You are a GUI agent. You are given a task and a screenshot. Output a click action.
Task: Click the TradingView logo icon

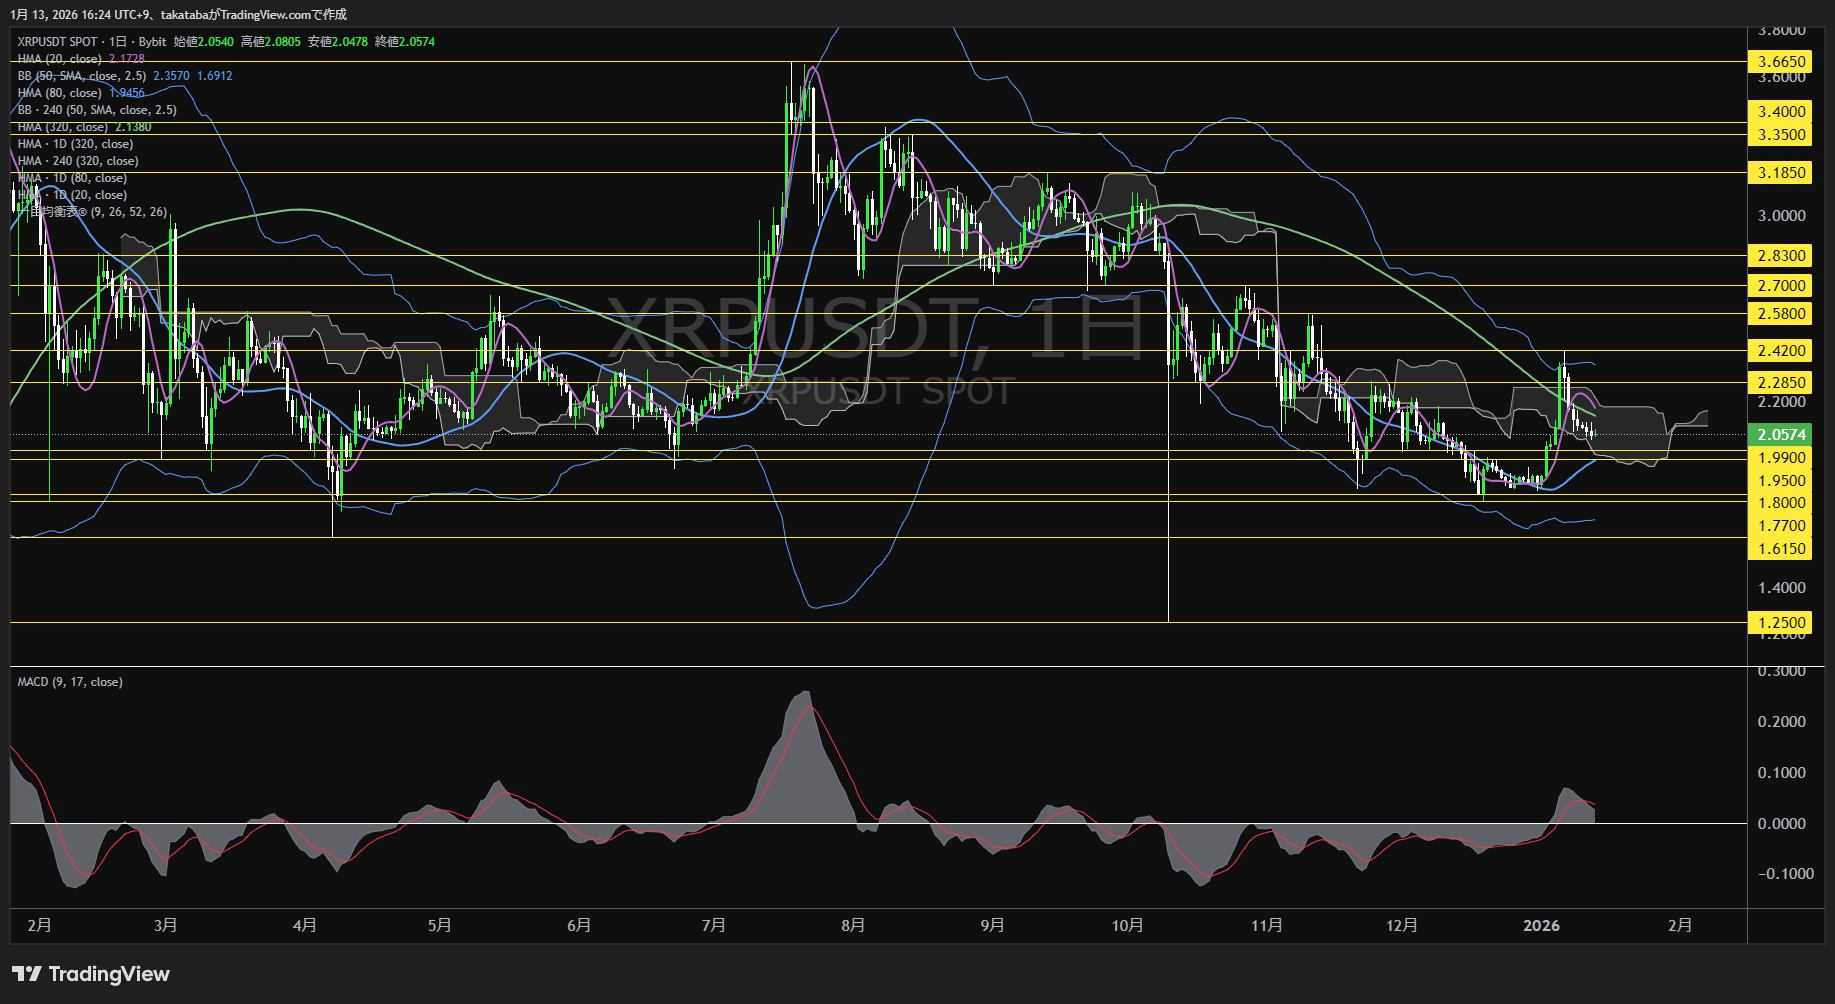(27, 974)
